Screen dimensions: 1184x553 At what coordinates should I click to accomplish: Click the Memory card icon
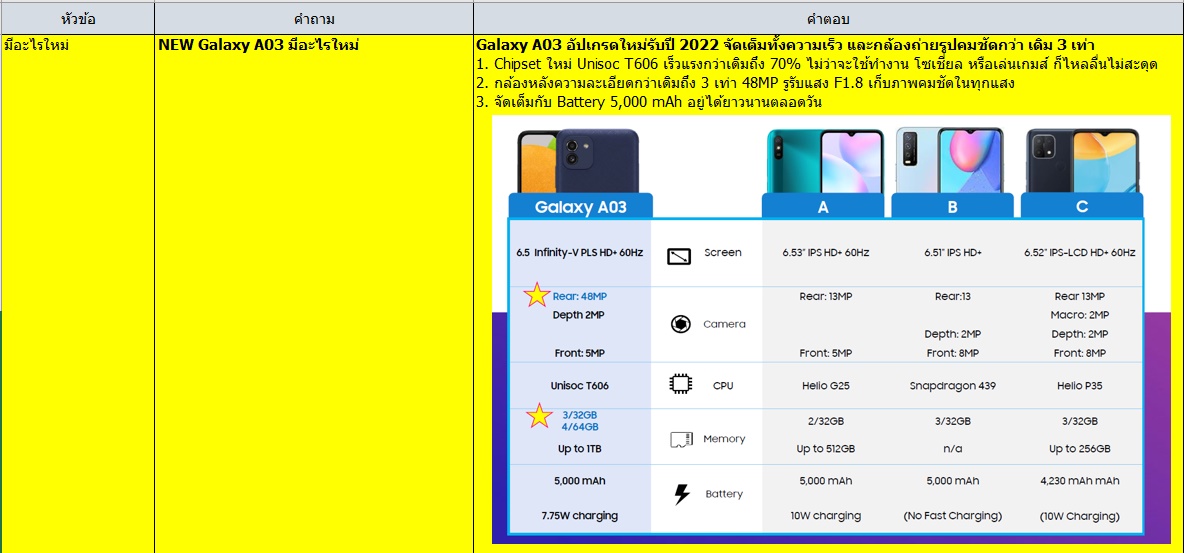tap(681, 439)
